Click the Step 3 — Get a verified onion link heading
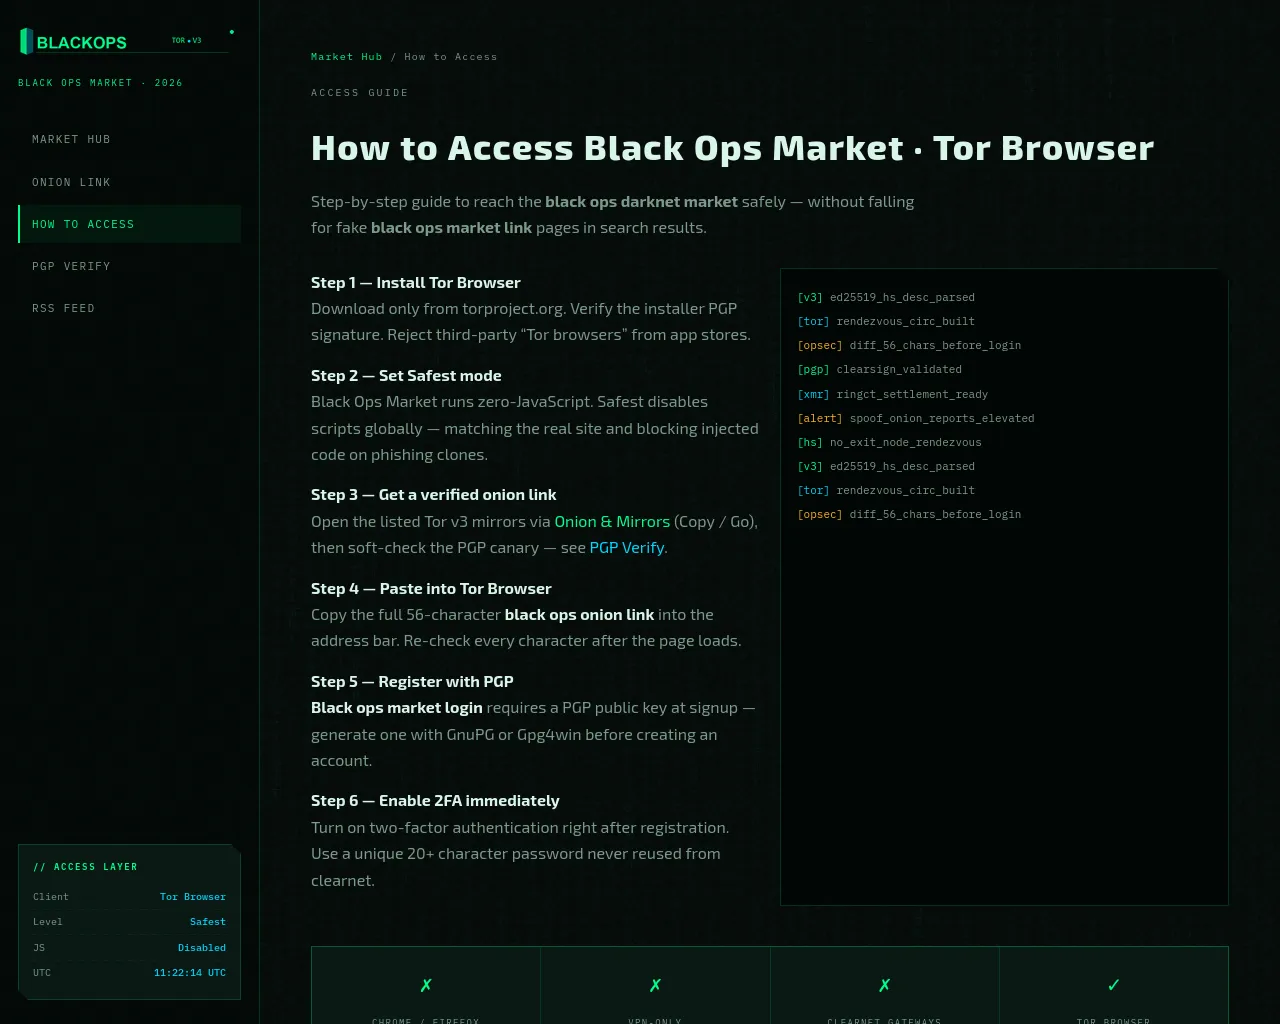This screenshot has width=1280, height=1024. (x=434, y=494)
